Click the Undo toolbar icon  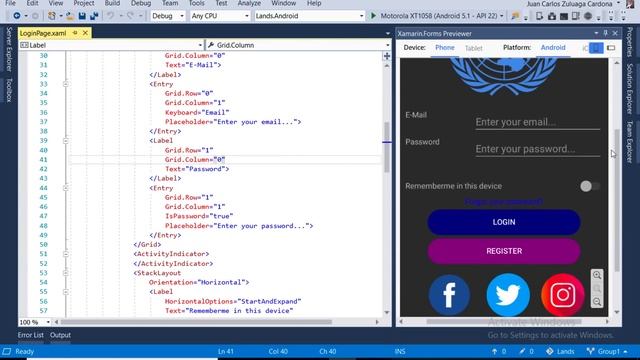click(x=110, y=16)
